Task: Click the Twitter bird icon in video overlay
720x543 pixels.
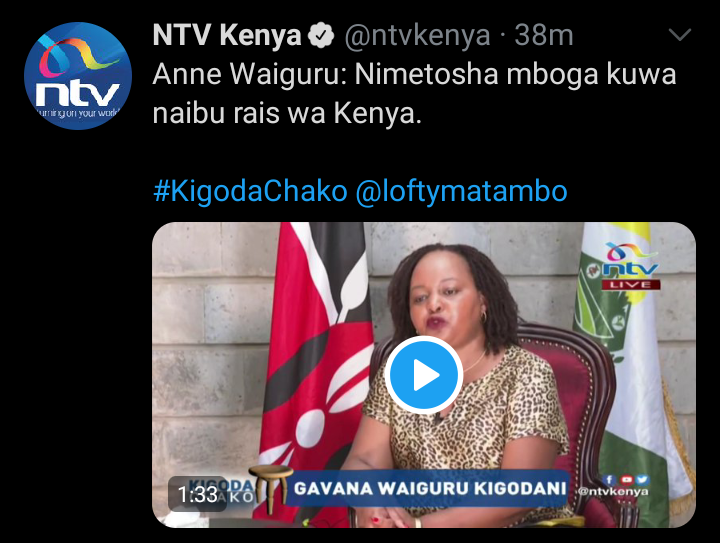Action: coord(642,480)
